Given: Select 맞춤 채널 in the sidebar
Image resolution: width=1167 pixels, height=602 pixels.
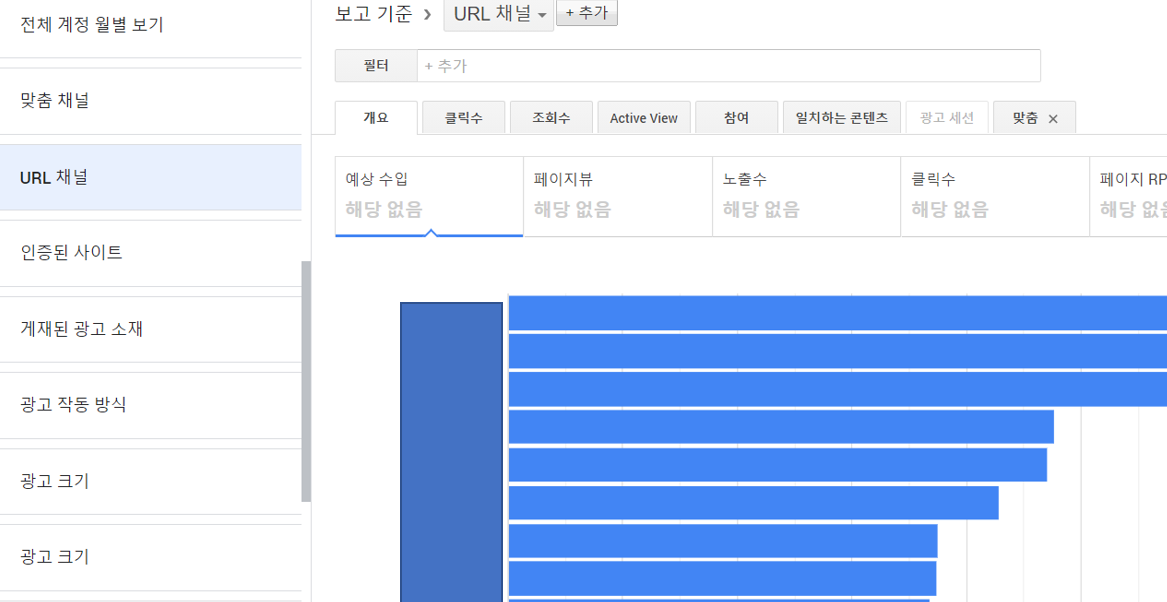Looking at the screenshot, I should [x=150, y=100].
